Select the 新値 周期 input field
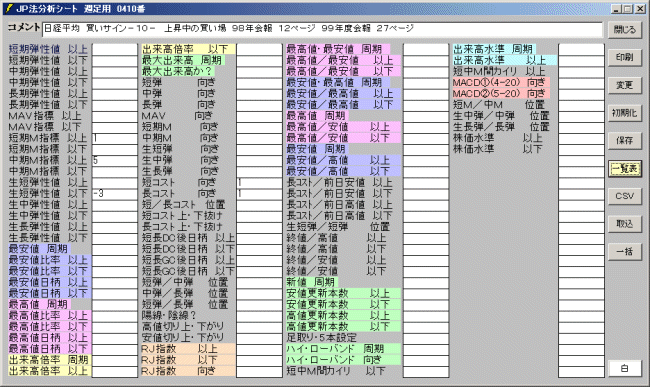The height and width of the screenshot is (387, 650). pyautogui.click(x=426, y=282)
